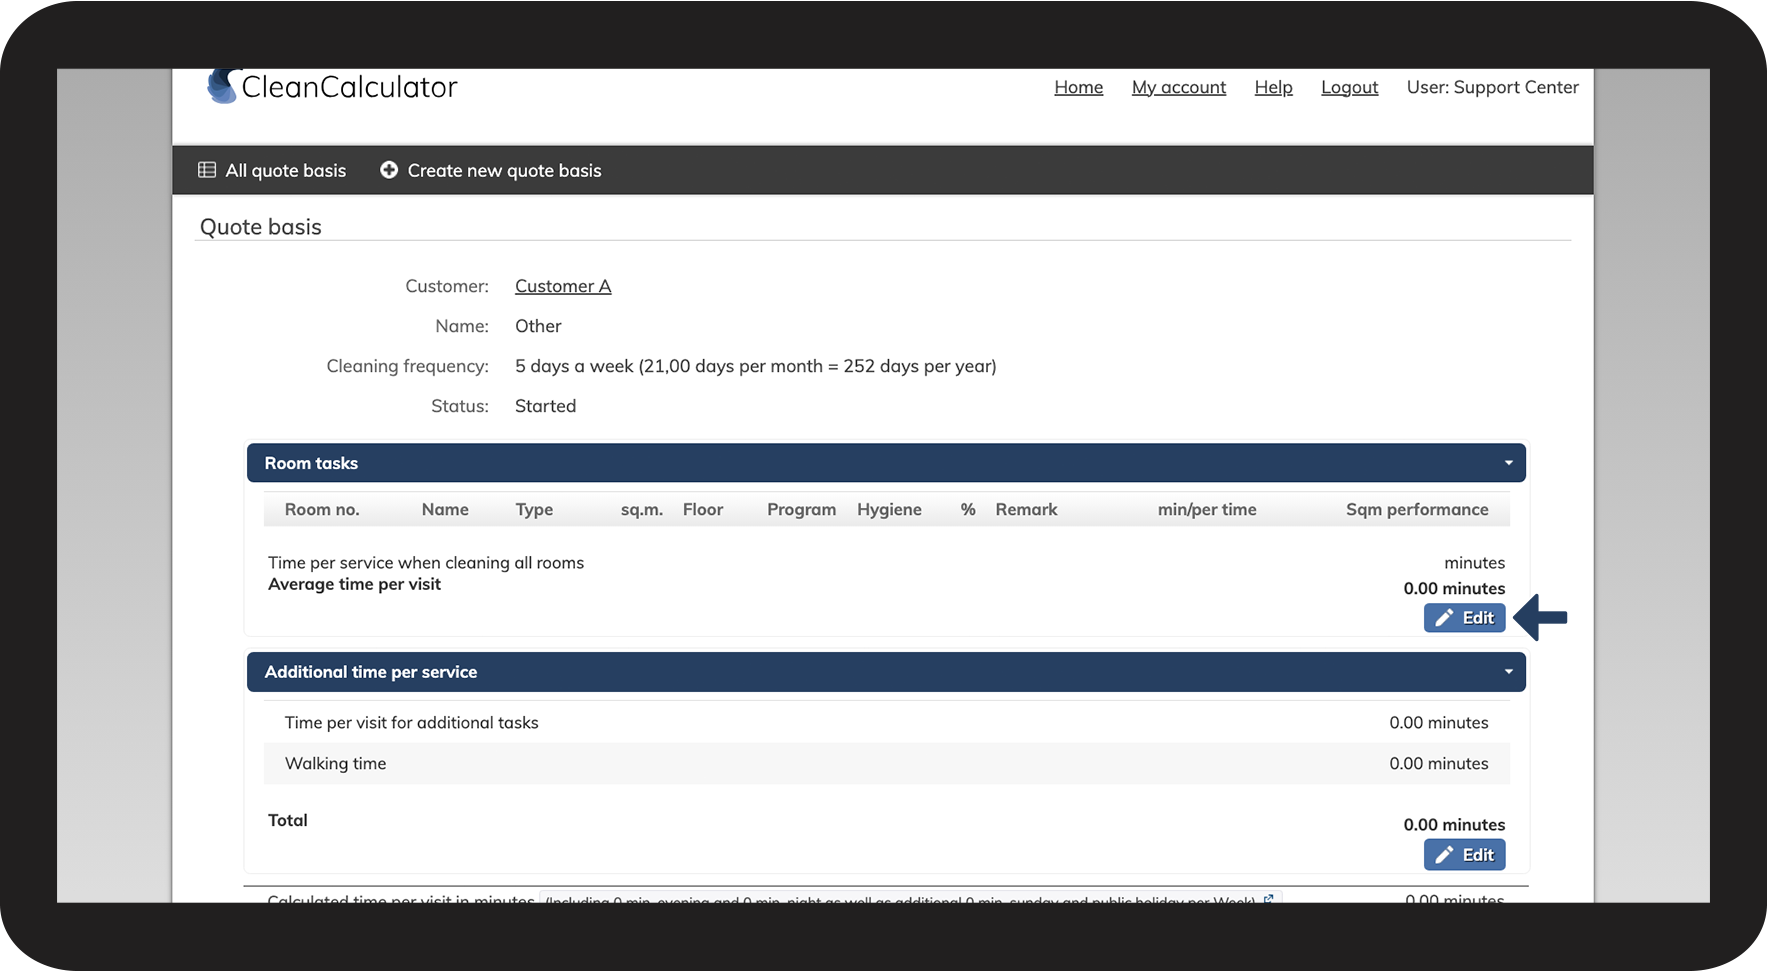The width and height of the screenshot is (1767, 971).
Task: Edit the Room tasks section
Action: coord(1464,618)
